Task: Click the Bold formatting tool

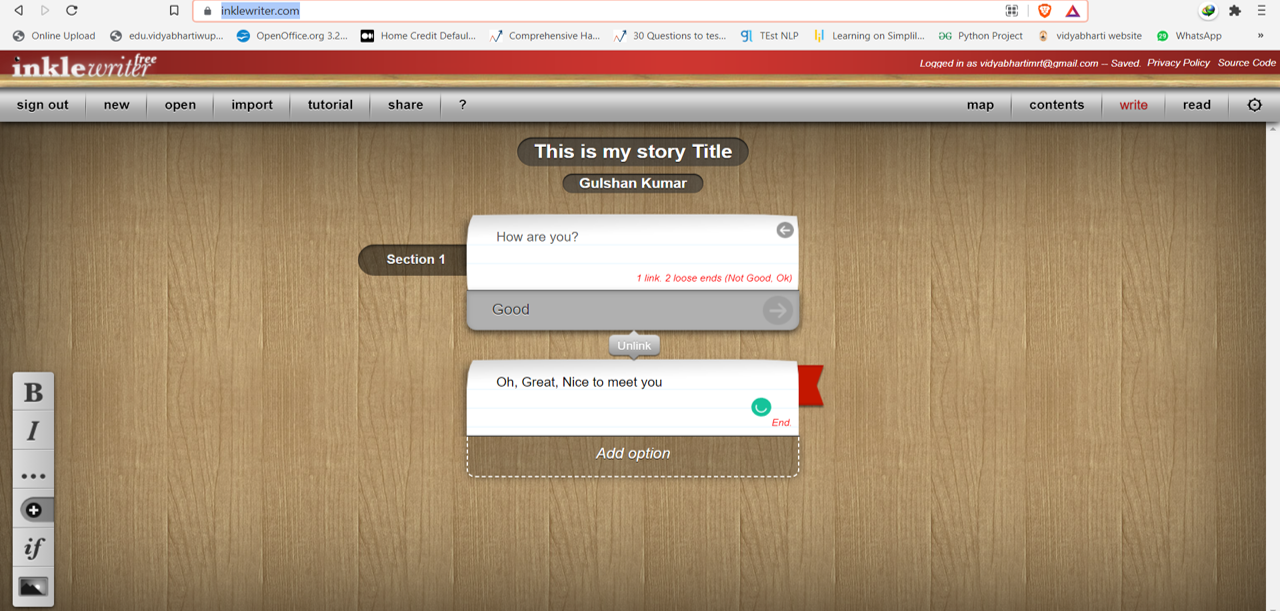Action: (33, 392)
